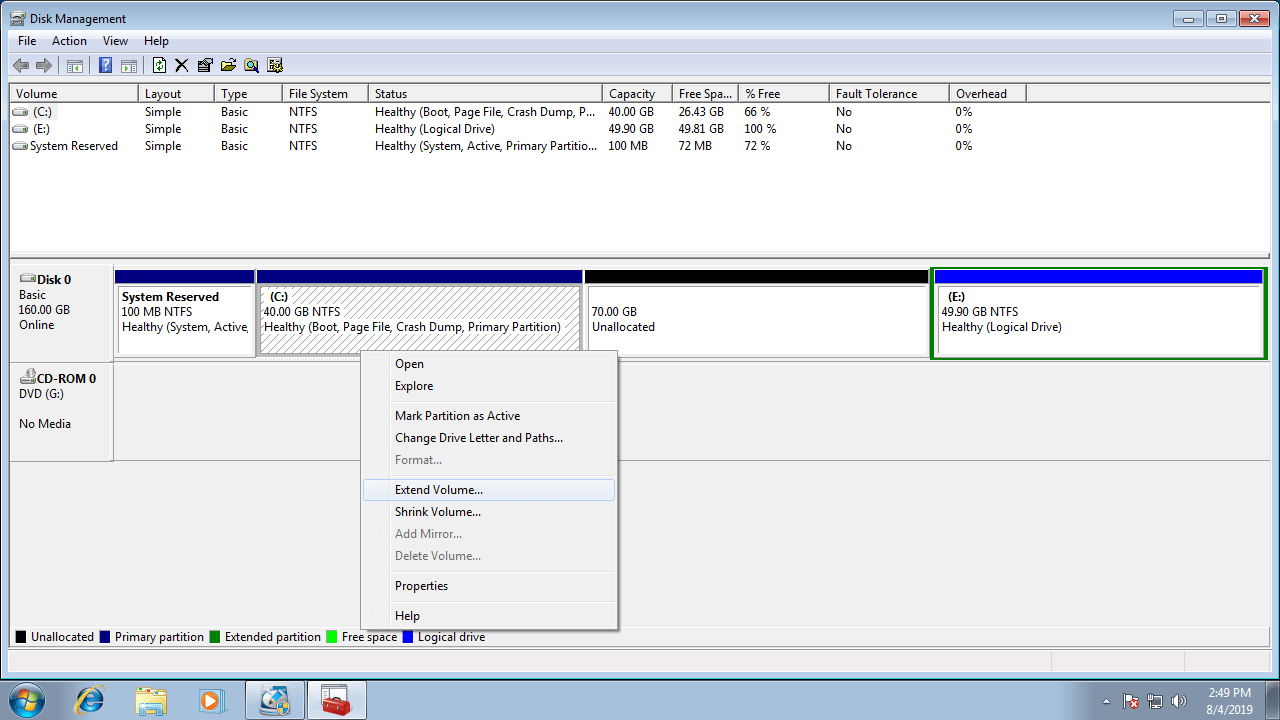Click the File System column header

coord(318,93)
